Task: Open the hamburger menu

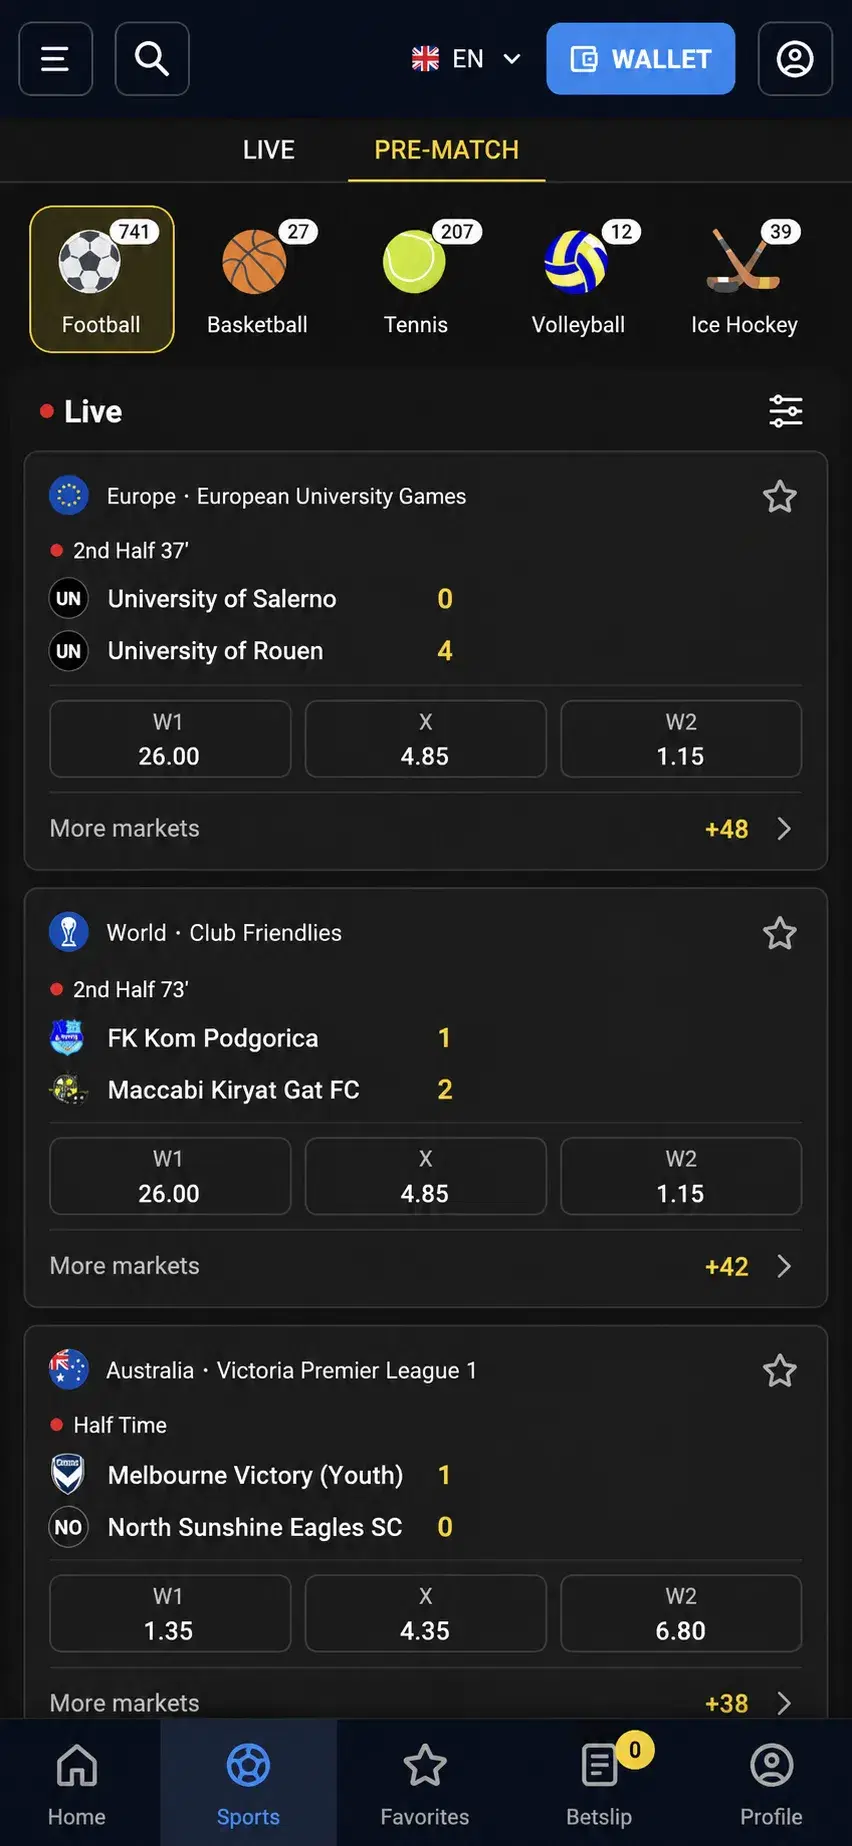Action: [x=56, y=59]
